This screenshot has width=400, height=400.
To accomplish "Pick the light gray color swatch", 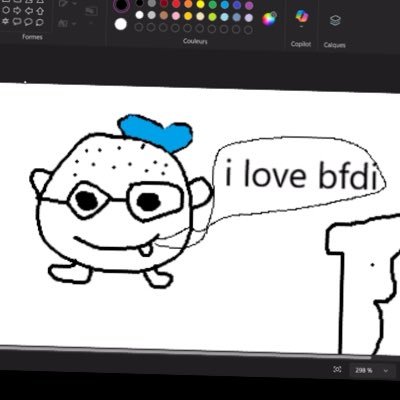I will point(152,15).
